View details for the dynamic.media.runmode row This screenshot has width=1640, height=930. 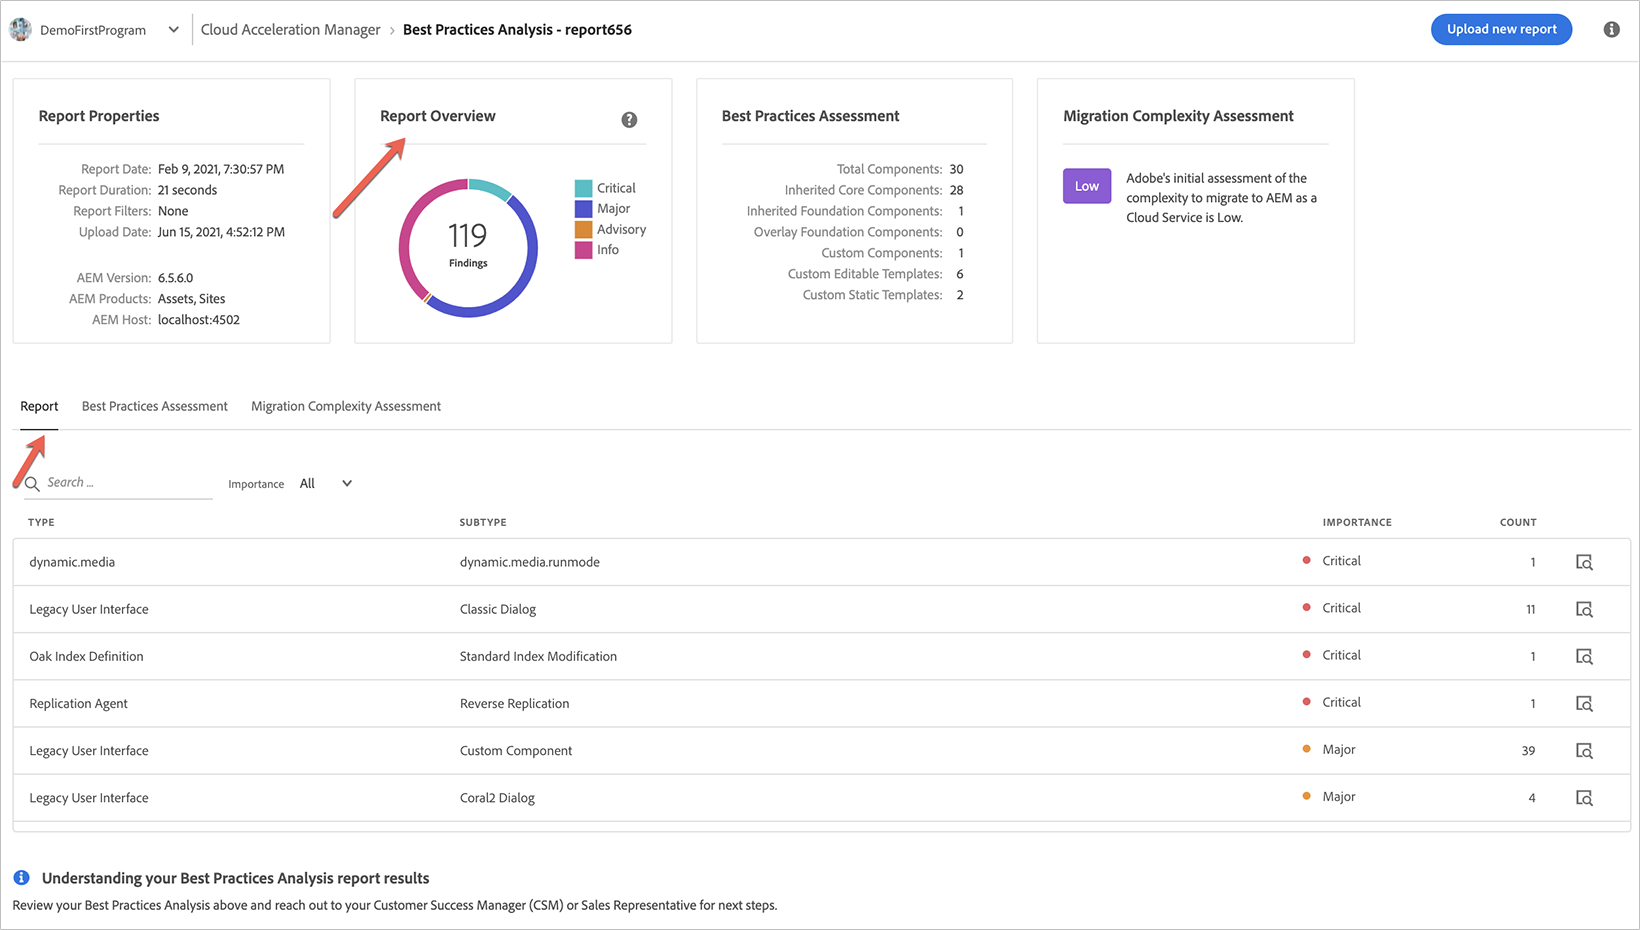coord(1584,562)
